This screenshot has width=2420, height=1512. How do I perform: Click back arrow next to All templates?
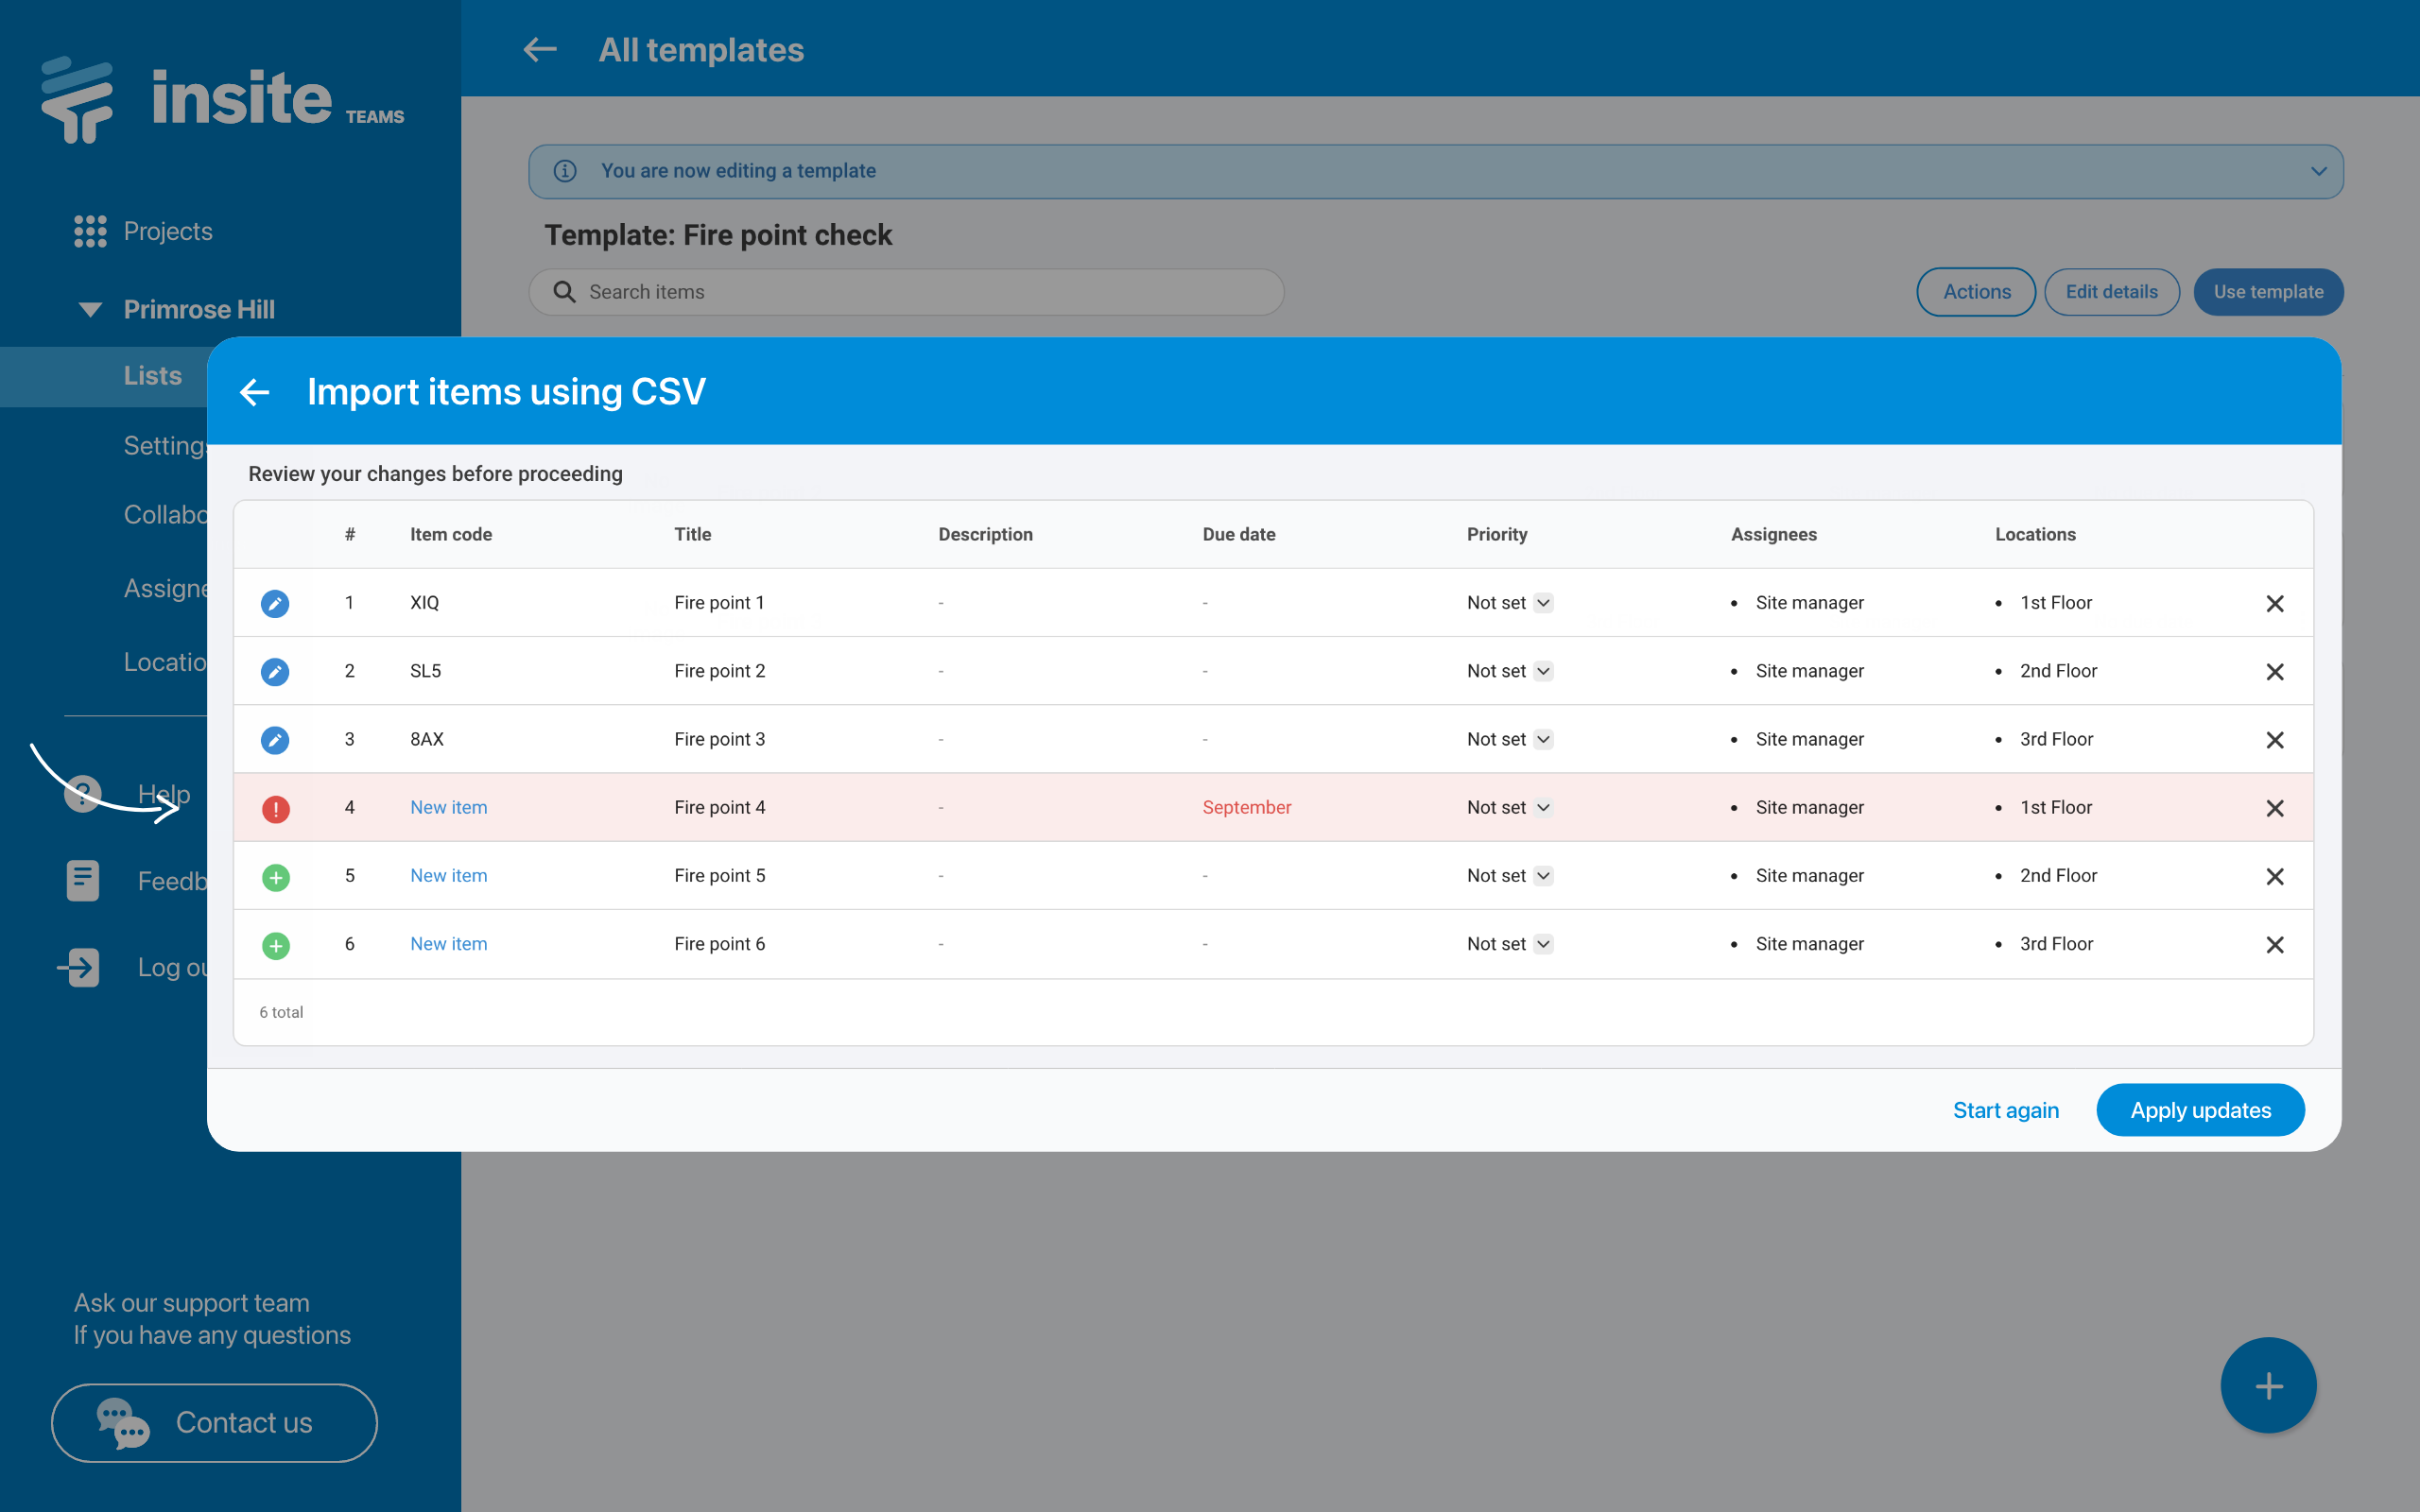pos(540,50)
